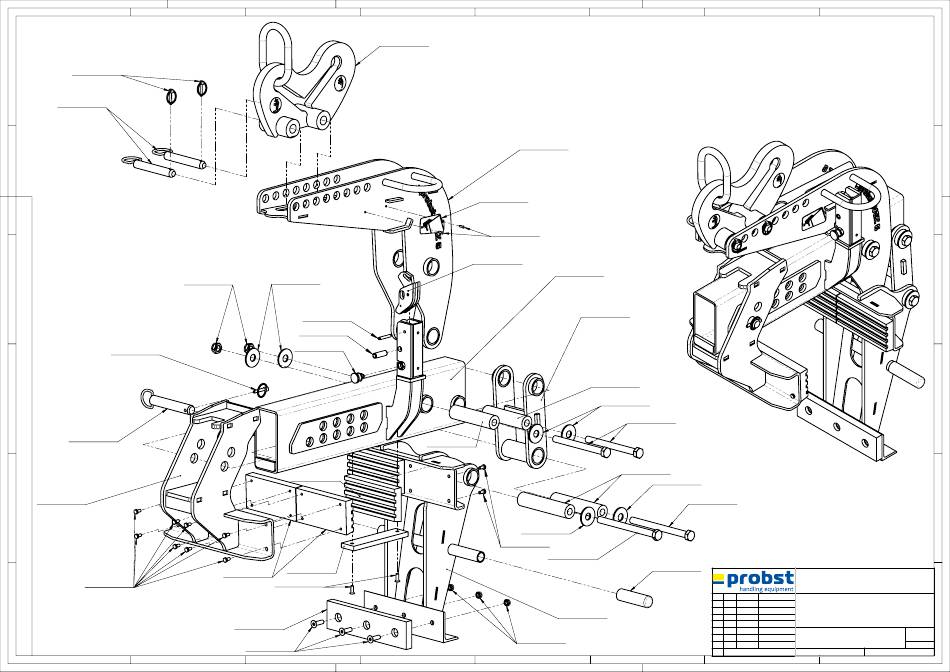Image resolution: width=950 pixels, height=672 pixels.
Task: Click the lifting shackle atop exploded view
Action: (300, 85)
